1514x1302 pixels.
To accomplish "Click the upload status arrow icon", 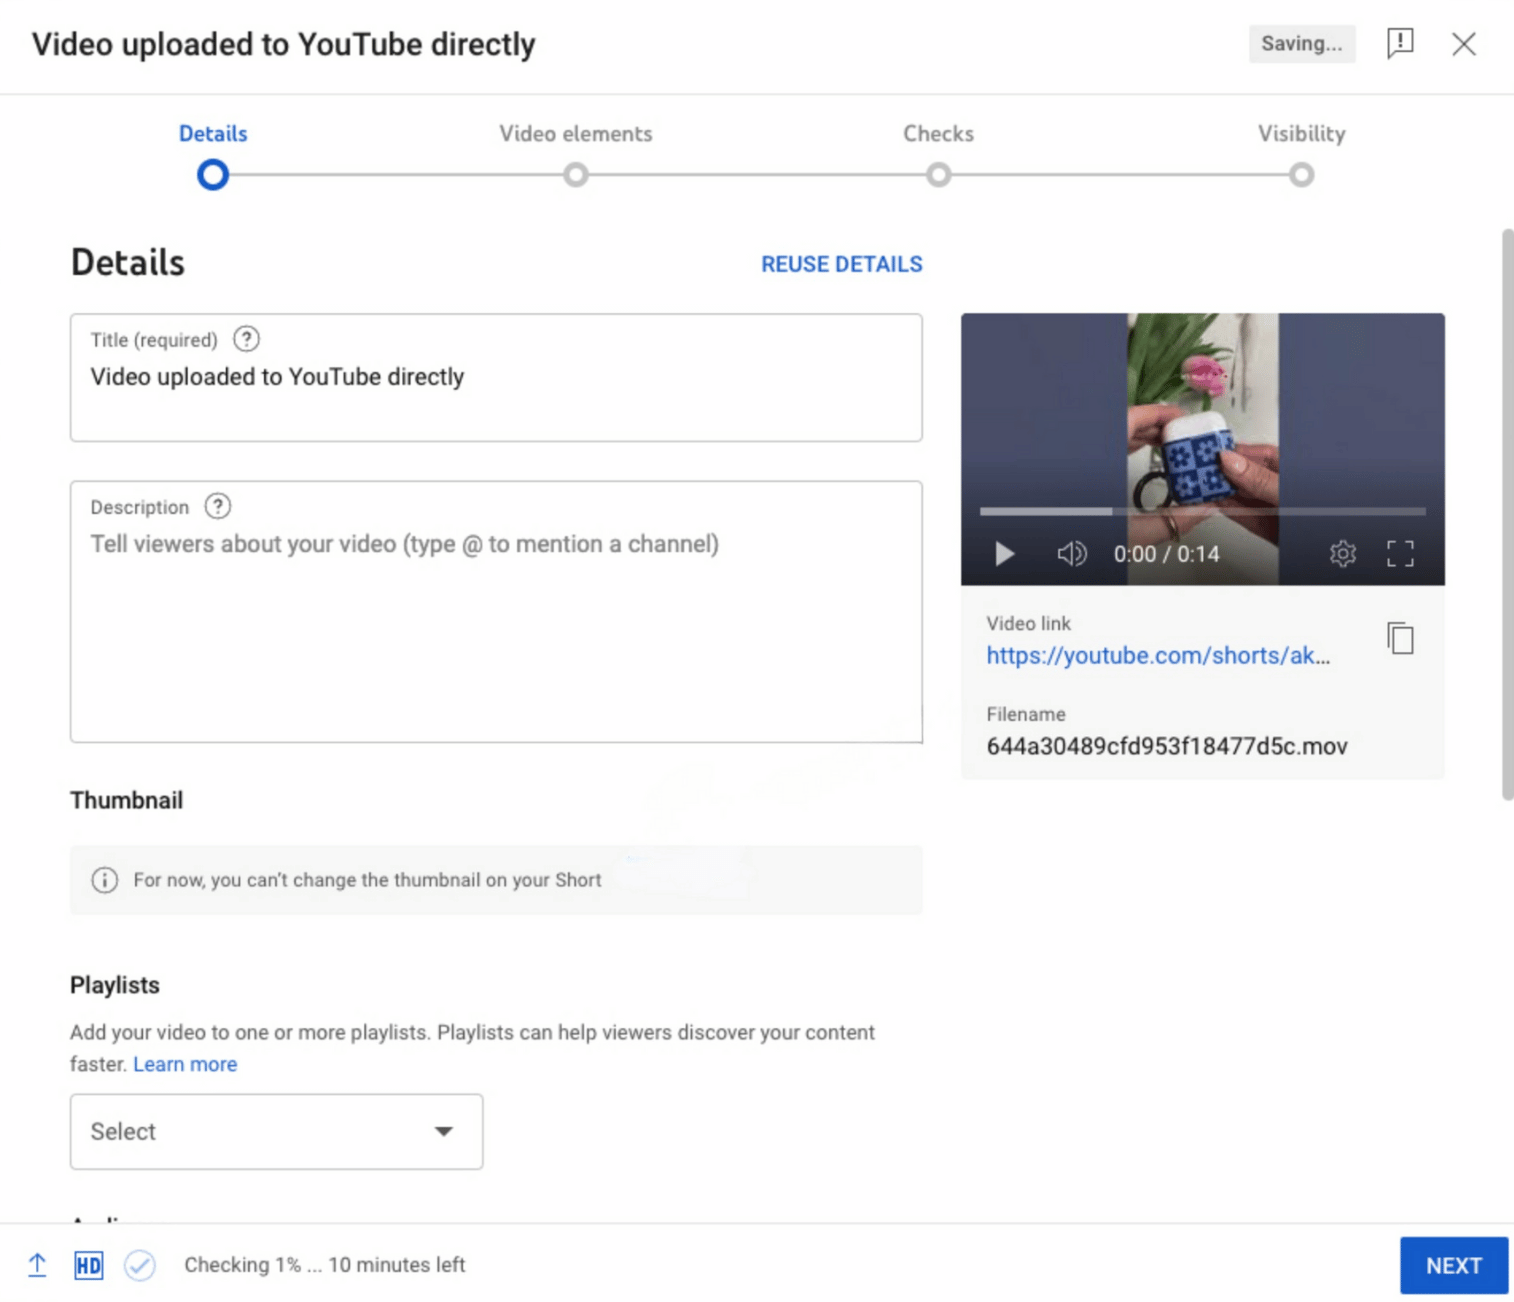I will [x=37, y=1265].
